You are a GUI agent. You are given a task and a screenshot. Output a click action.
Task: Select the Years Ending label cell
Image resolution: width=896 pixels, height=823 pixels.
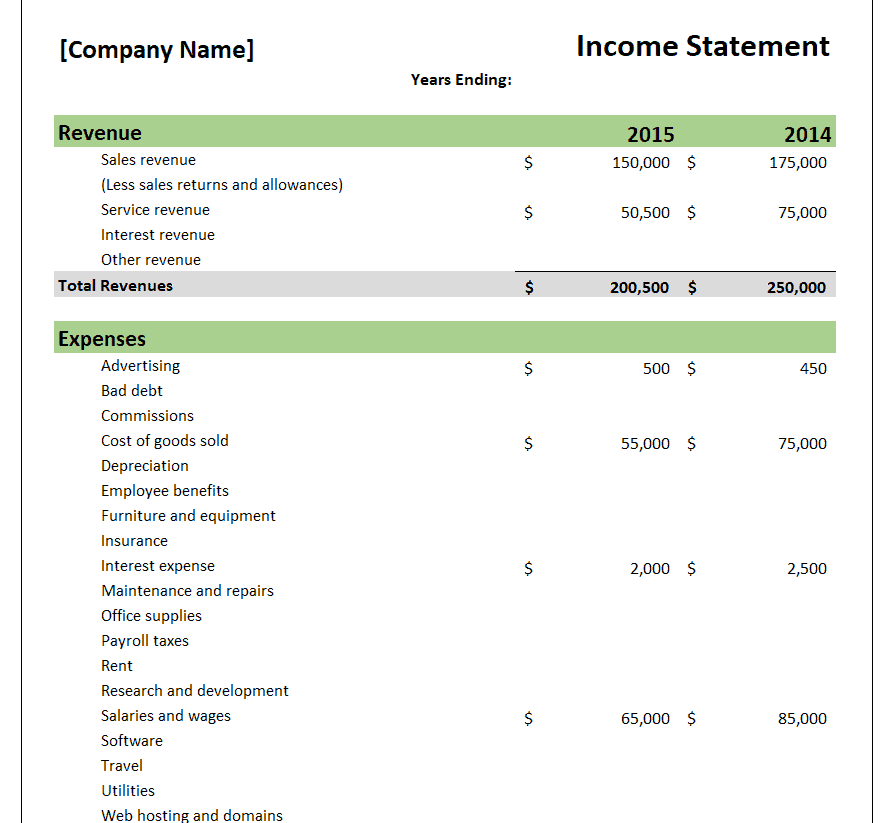461,79
